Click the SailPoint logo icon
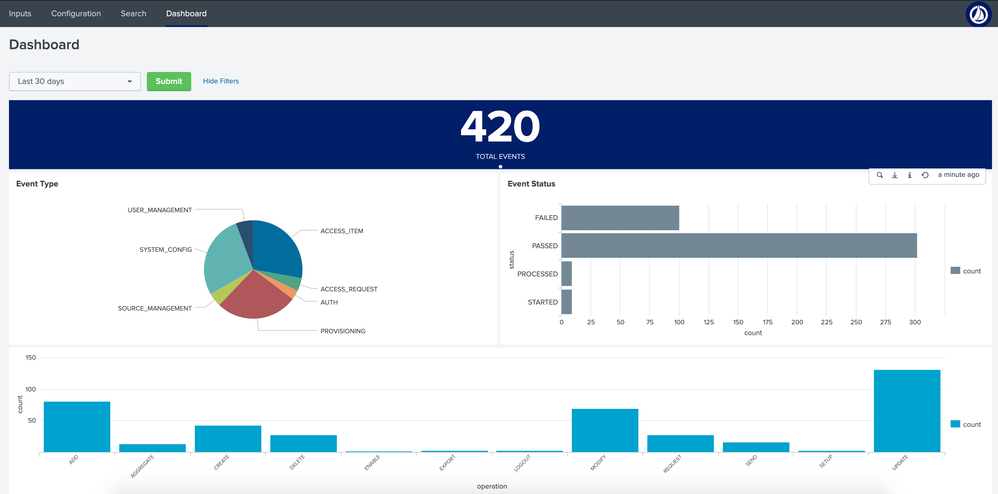The height and width of the screenshot is (494, 998). (978, 14)
